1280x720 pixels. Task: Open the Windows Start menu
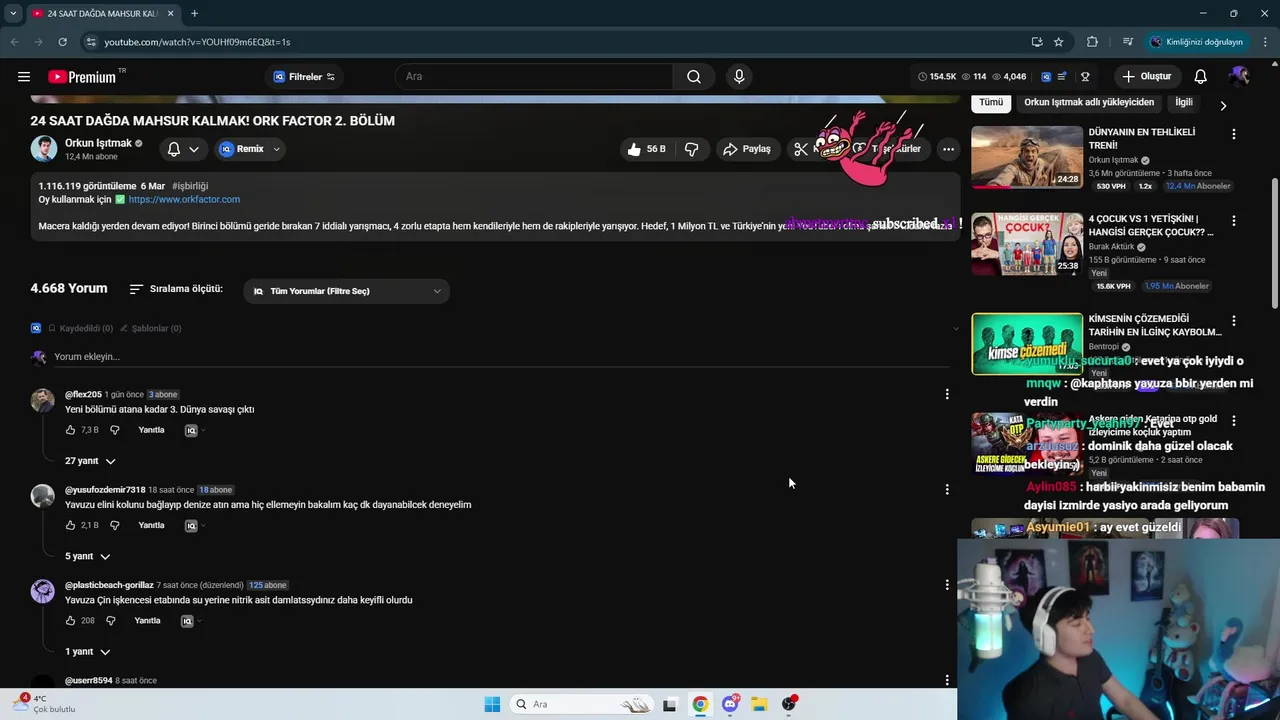coord(492,704)
